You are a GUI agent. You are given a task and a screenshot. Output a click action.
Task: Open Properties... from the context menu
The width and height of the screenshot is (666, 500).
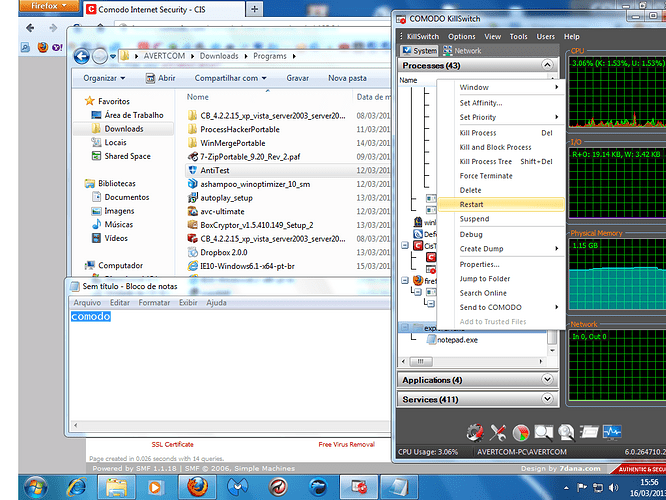tap(501, 264)
